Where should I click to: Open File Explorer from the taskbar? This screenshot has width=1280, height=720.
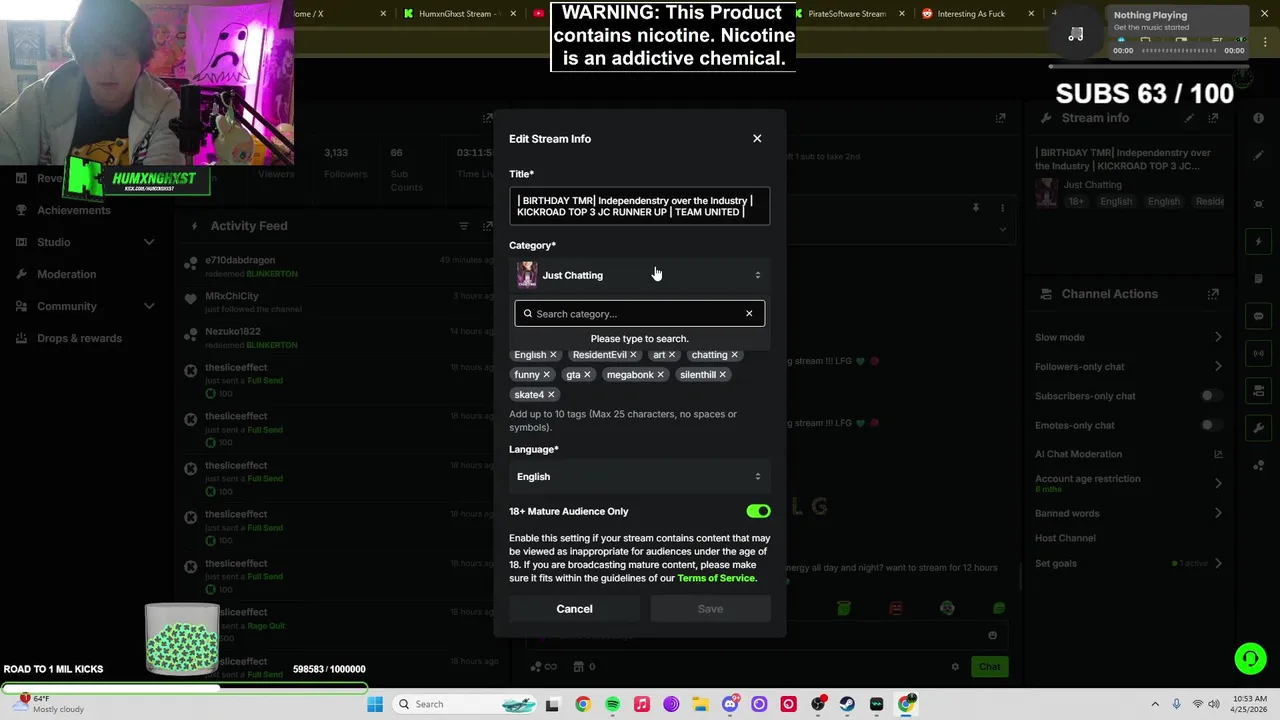(700, 704)
